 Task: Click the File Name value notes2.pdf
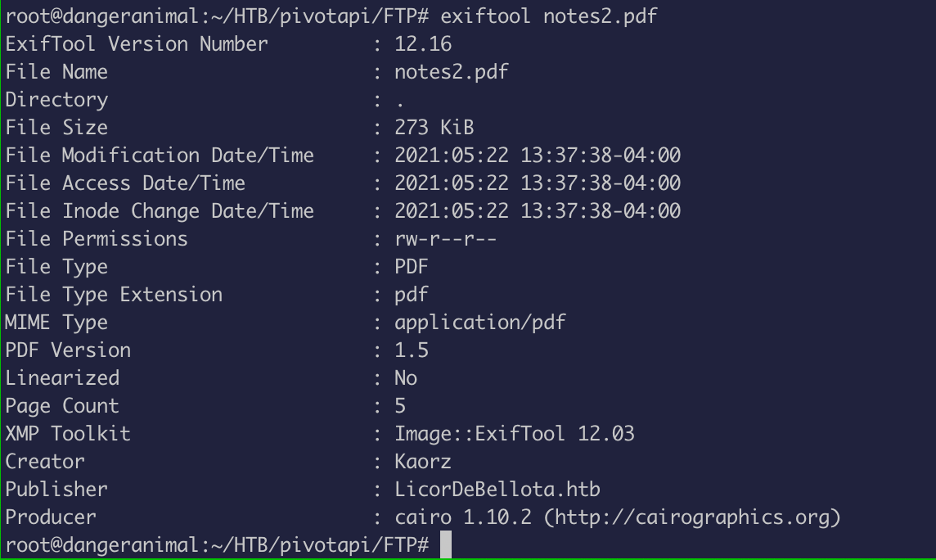[x=451, y=72]
